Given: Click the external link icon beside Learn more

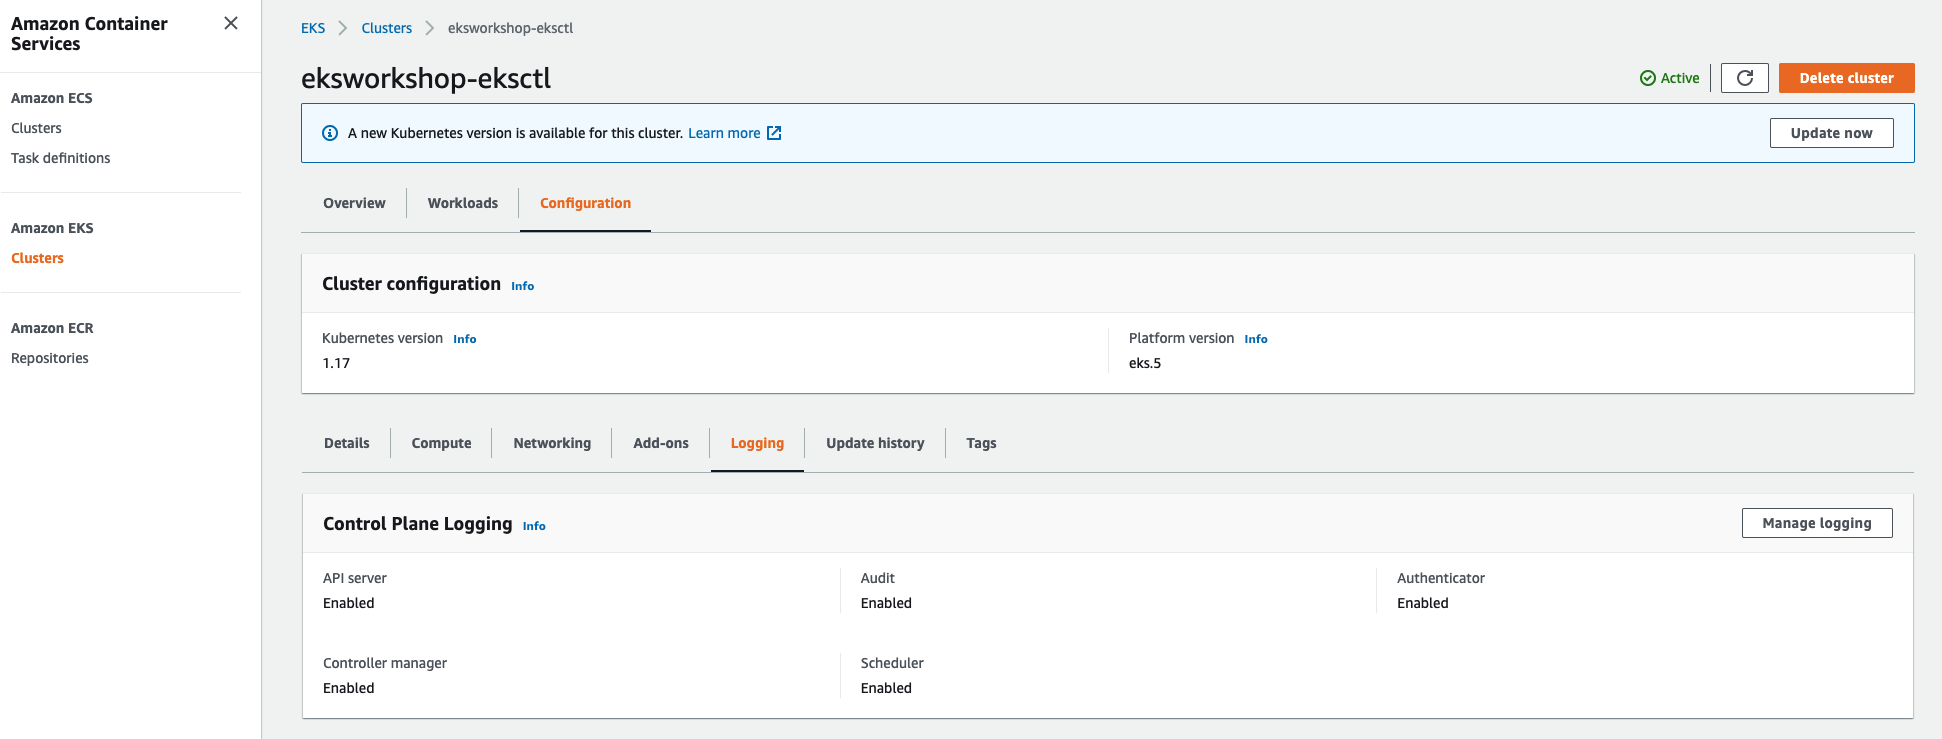Looking at the screenshot, I should [774, 133].
